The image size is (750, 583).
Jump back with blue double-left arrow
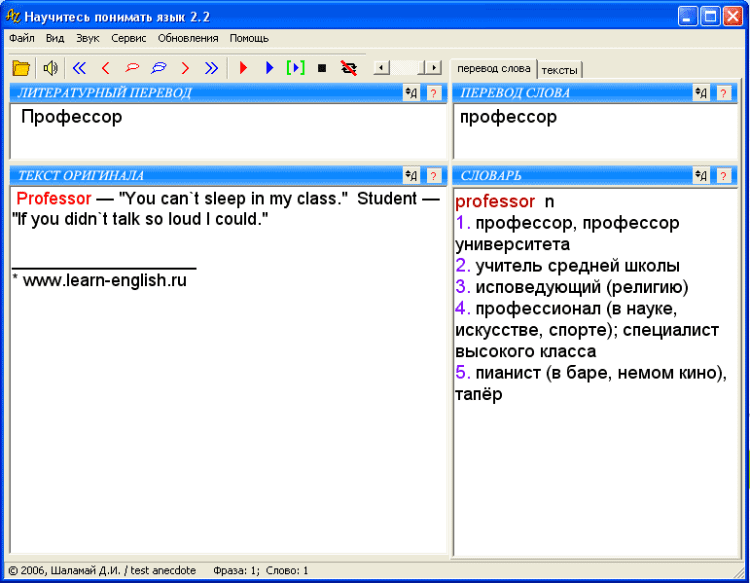click(80, 68)
